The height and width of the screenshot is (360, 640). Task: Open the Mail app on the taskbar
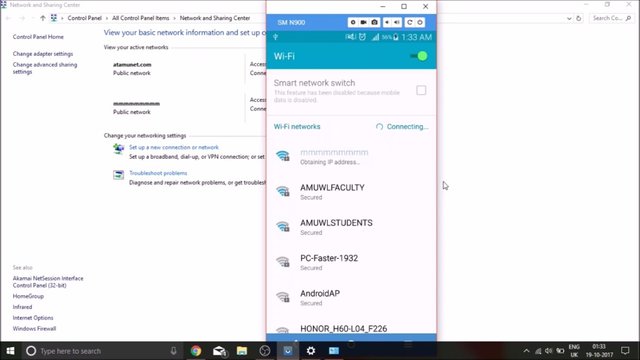click(220, 351)
